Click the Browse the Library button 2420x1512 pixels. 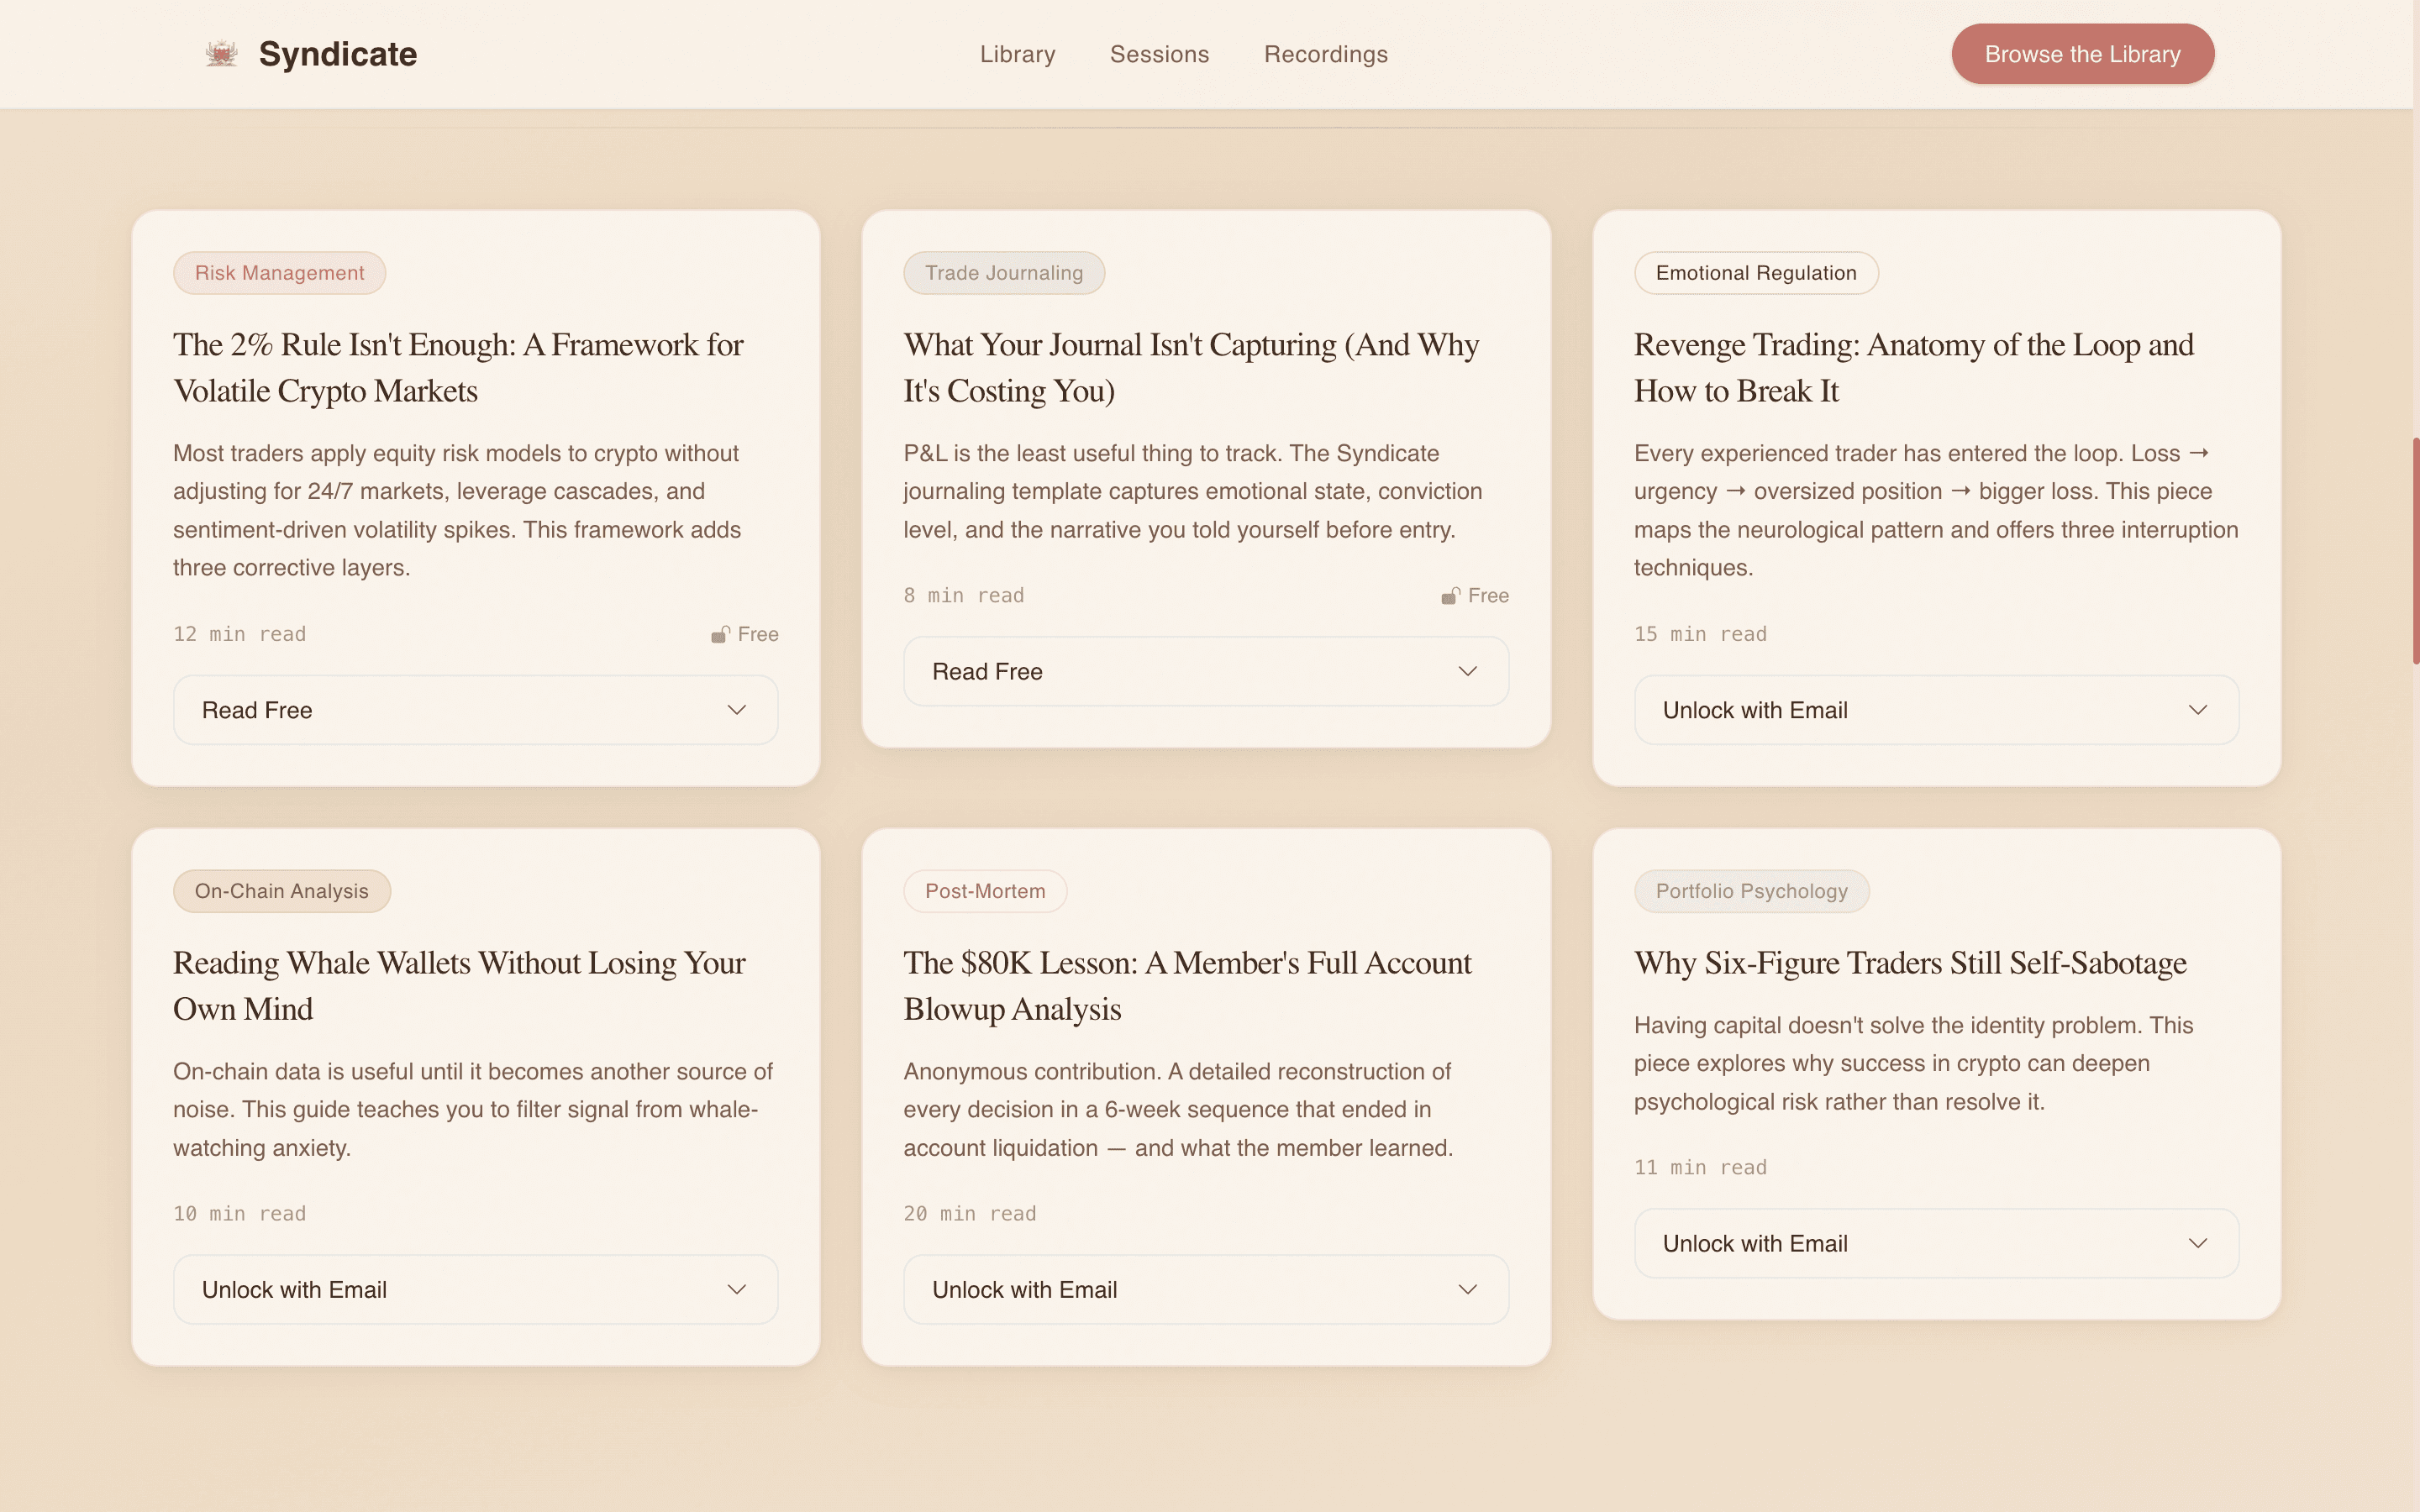(x=2082, y=54)
